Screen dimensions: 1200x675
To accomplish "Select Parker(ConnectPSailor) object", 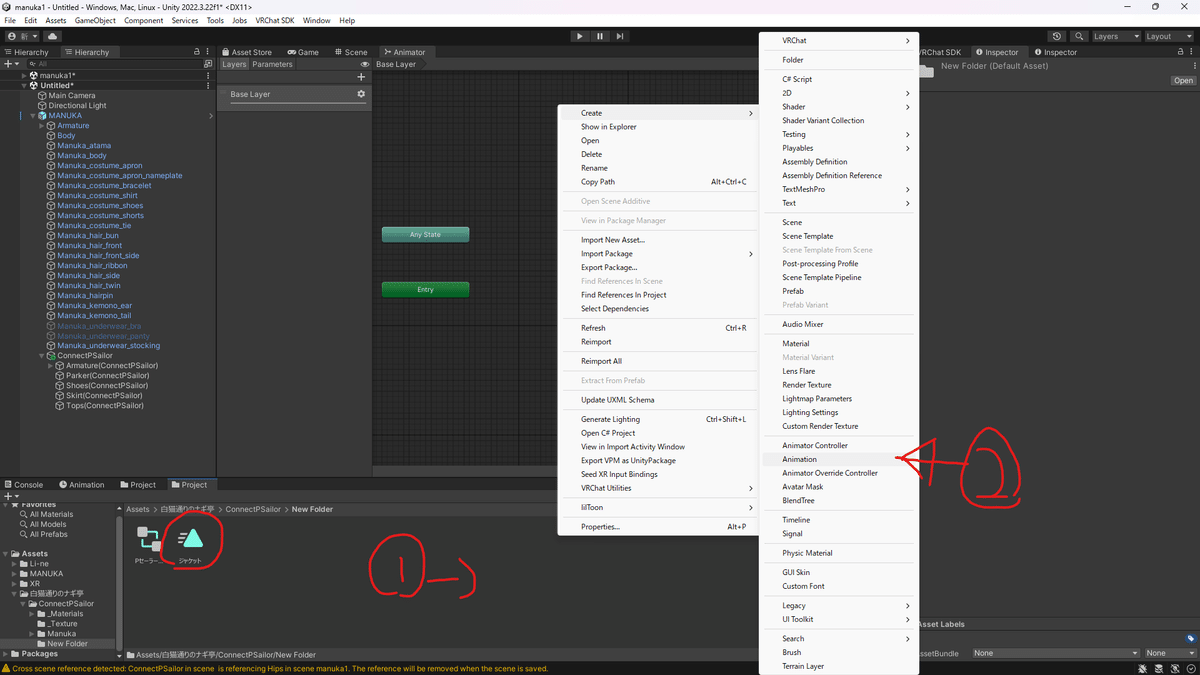I will click(107, 376).
